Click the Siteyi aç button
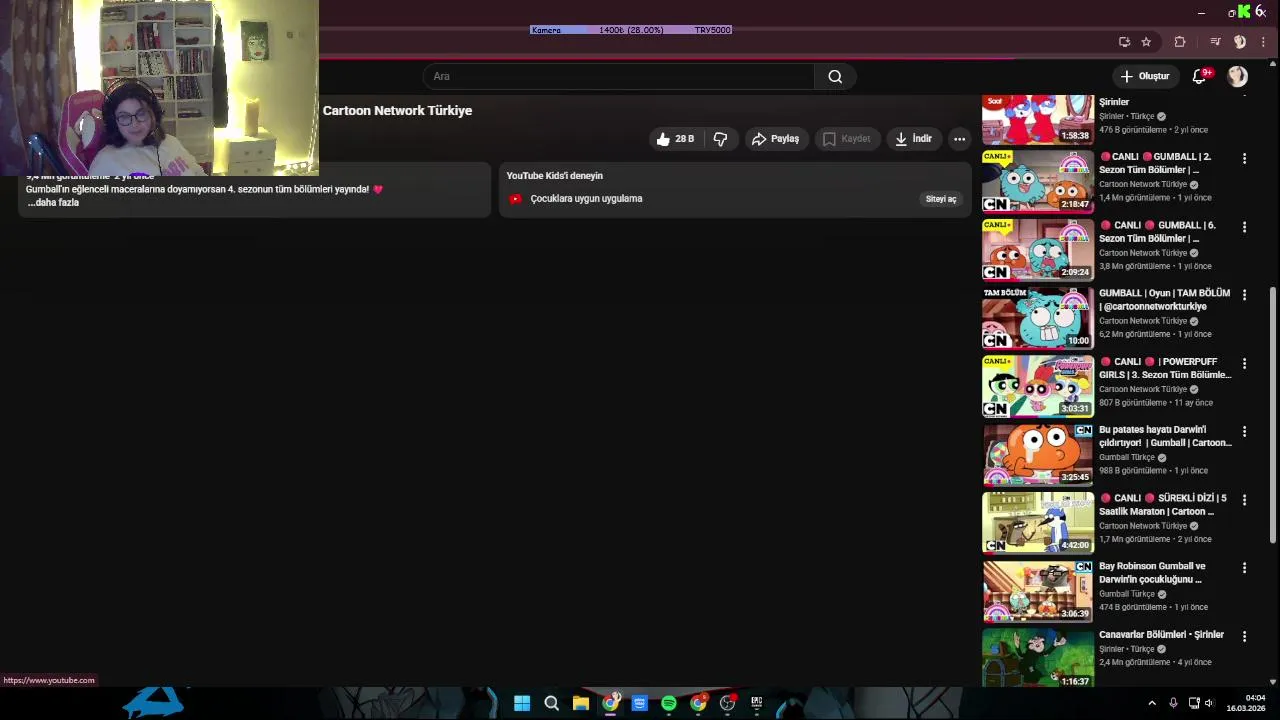This screenshot has height=720, width=1280. (x=940, y=199)
